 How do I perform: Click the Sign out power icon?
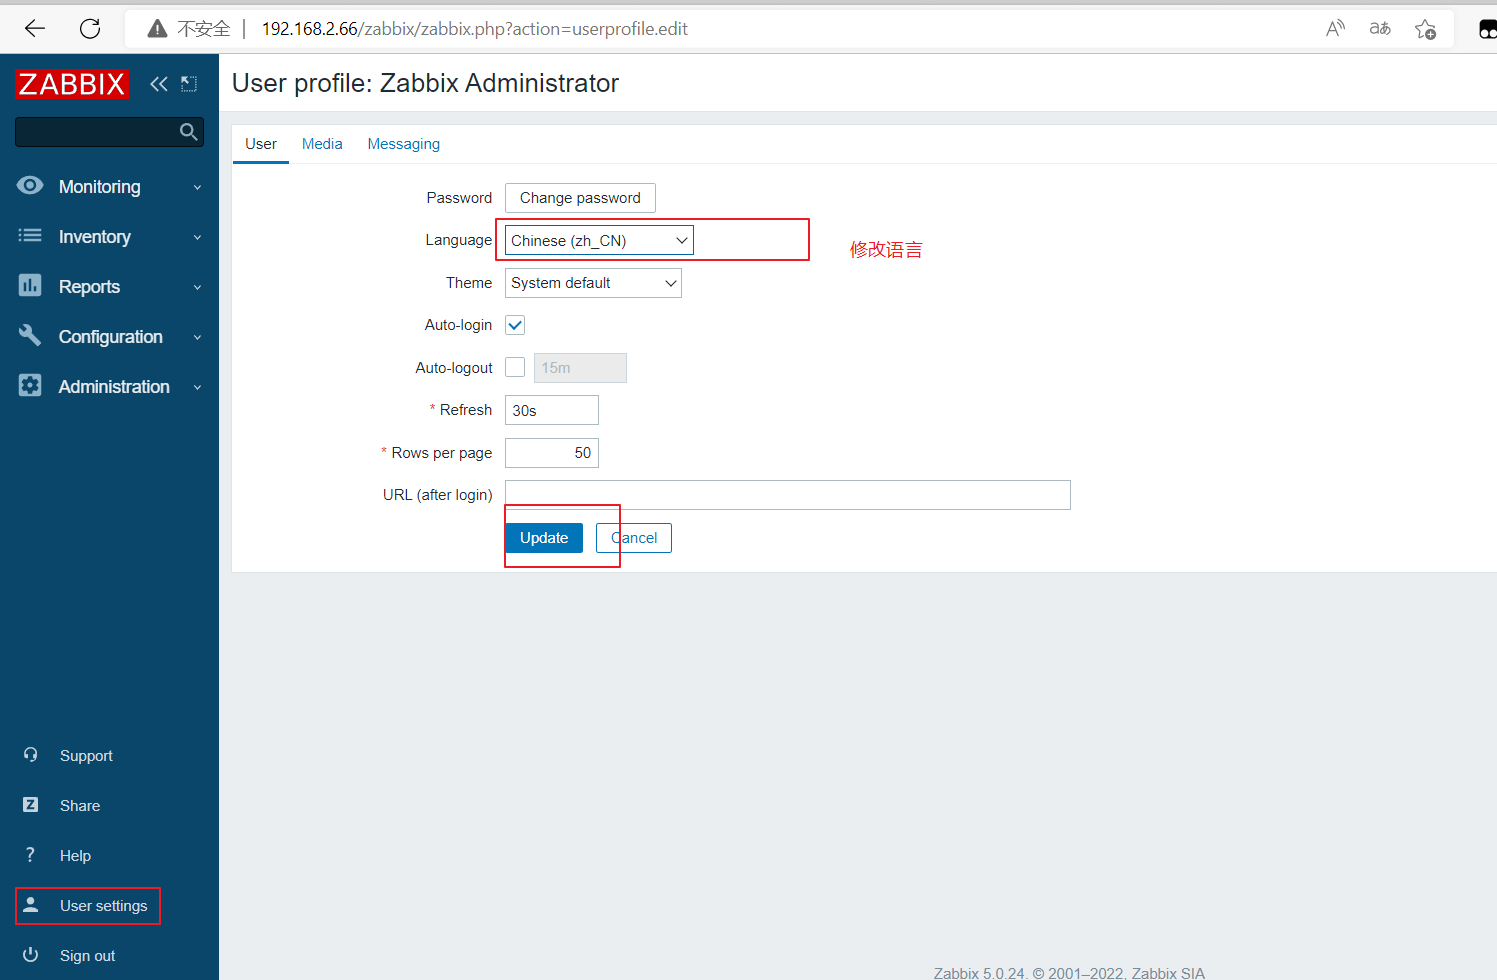pyautogui.click(x=31, y=955)
